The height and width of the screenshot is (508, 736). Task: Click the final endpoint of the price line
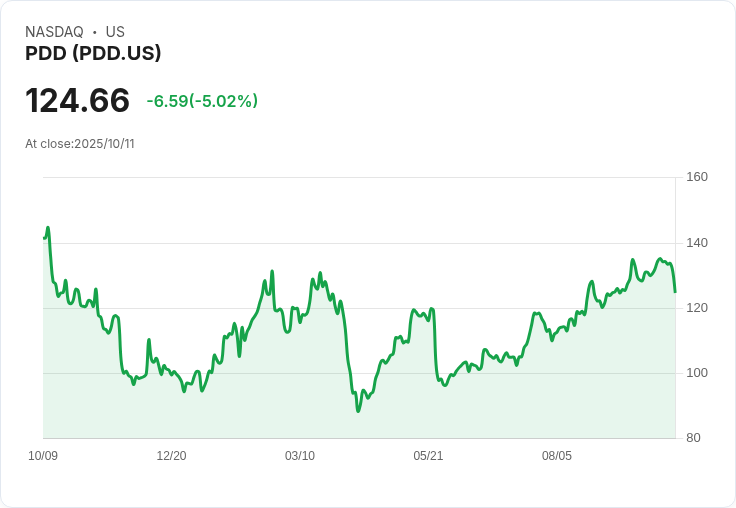(675, 292)
